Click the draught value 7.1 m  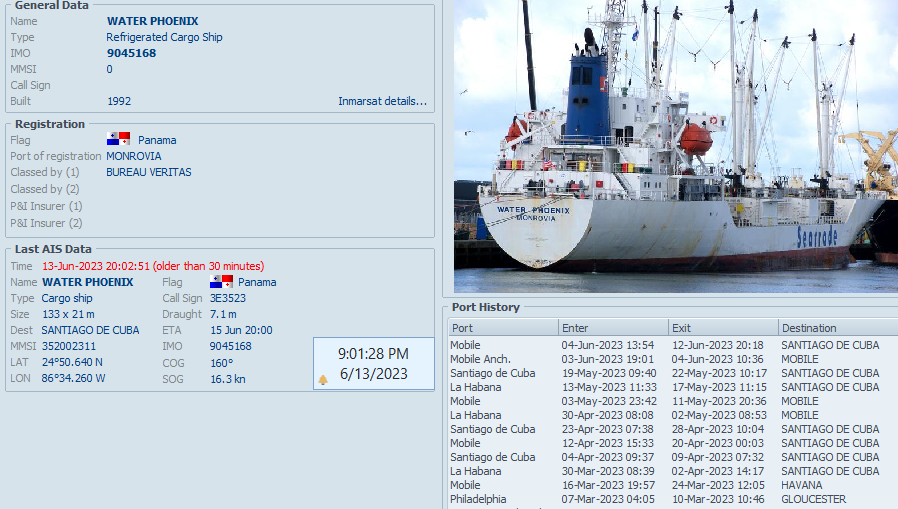pyautogui.click(x=223, y=314)
